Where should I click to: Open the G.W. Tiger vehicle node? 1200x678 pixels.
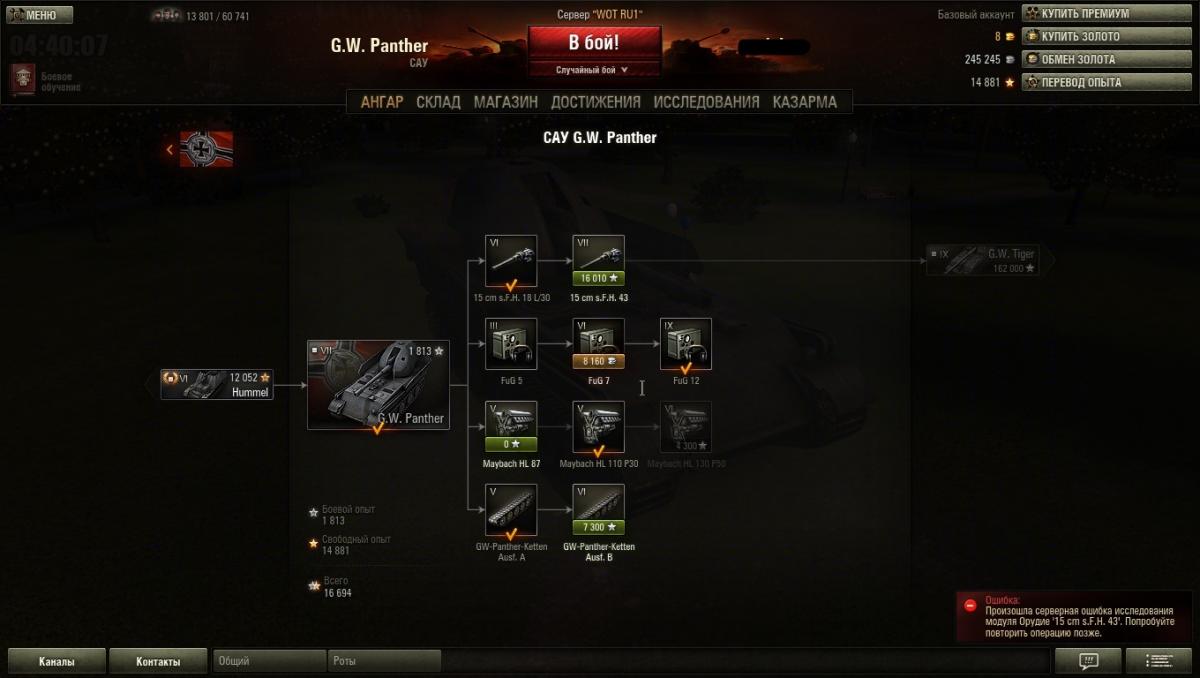tap(990, 260)
